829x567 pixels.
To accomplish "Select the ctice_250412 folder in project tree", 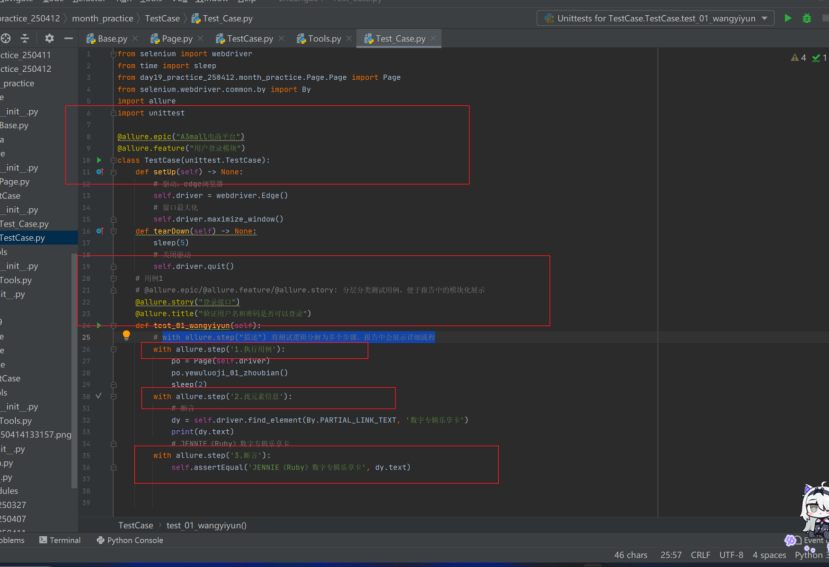I will (x=25, y=69).
